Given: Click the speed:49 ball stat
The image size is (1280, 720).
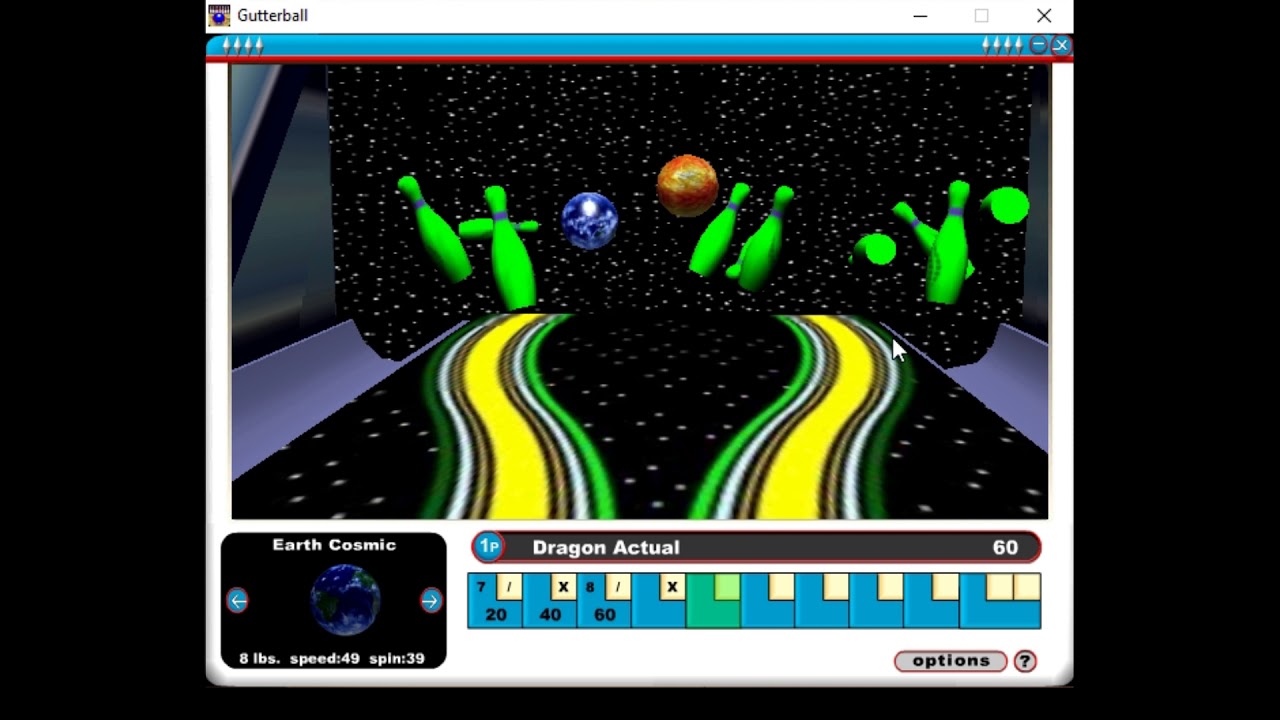Looking at the screenshot, I should click(324, 658).
